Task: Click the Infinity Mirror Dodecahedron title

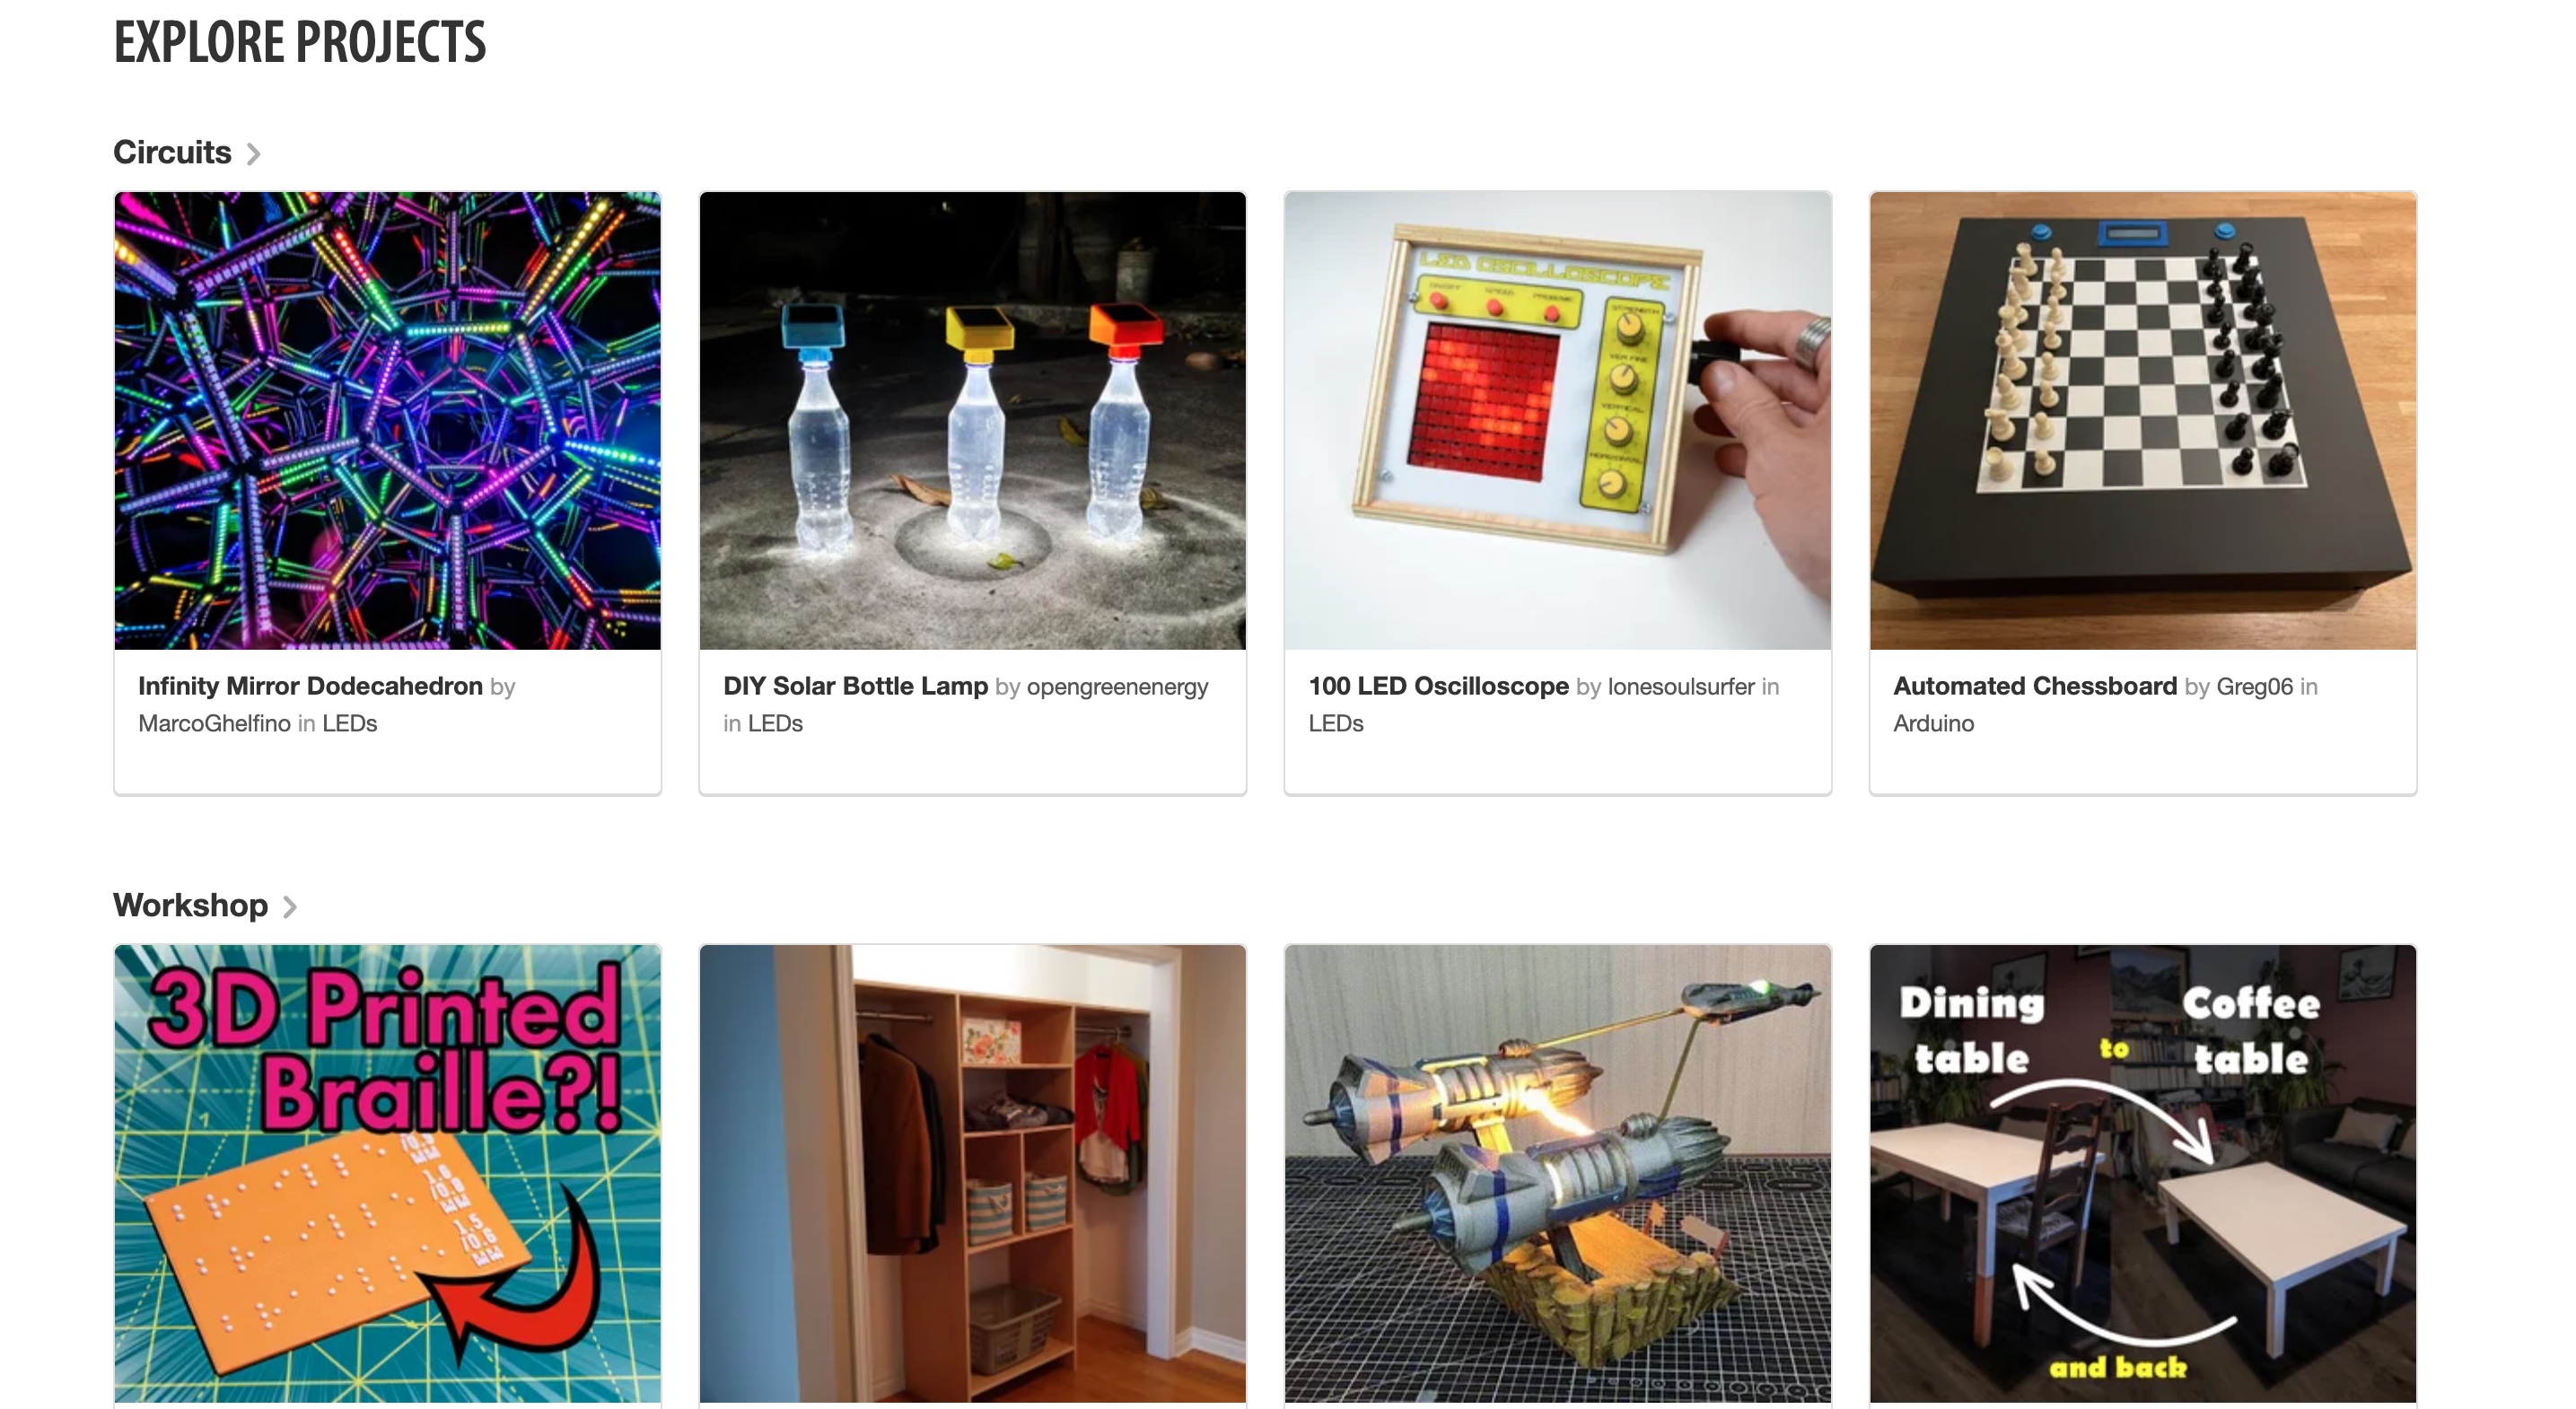Action: coord(310,686)
